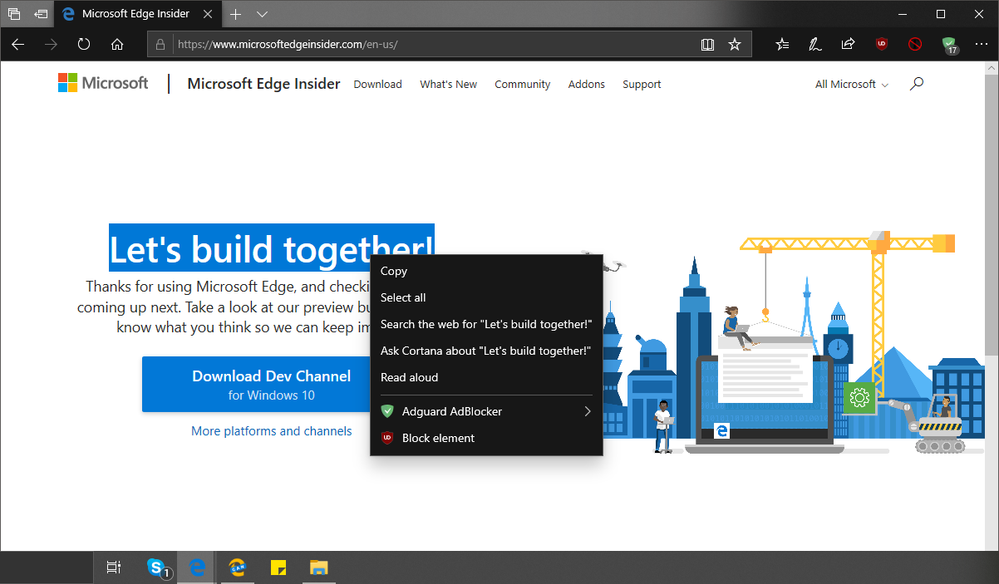This screenshot has width=999, height=584.
Task: Open Community page
Action: pyautogui.click(x=522, y=84)
